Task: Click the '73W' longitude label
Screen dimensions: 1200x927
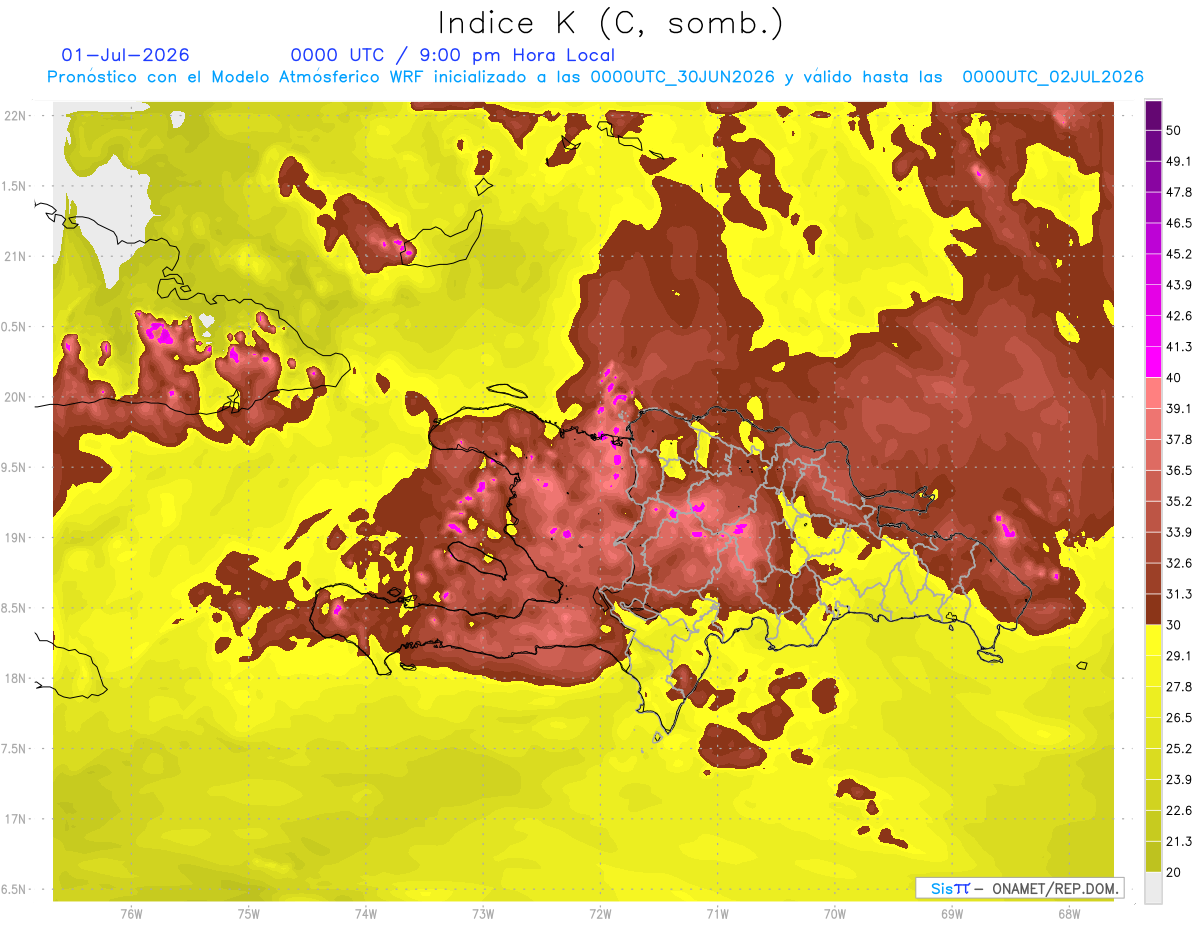Action: [483, 914]
